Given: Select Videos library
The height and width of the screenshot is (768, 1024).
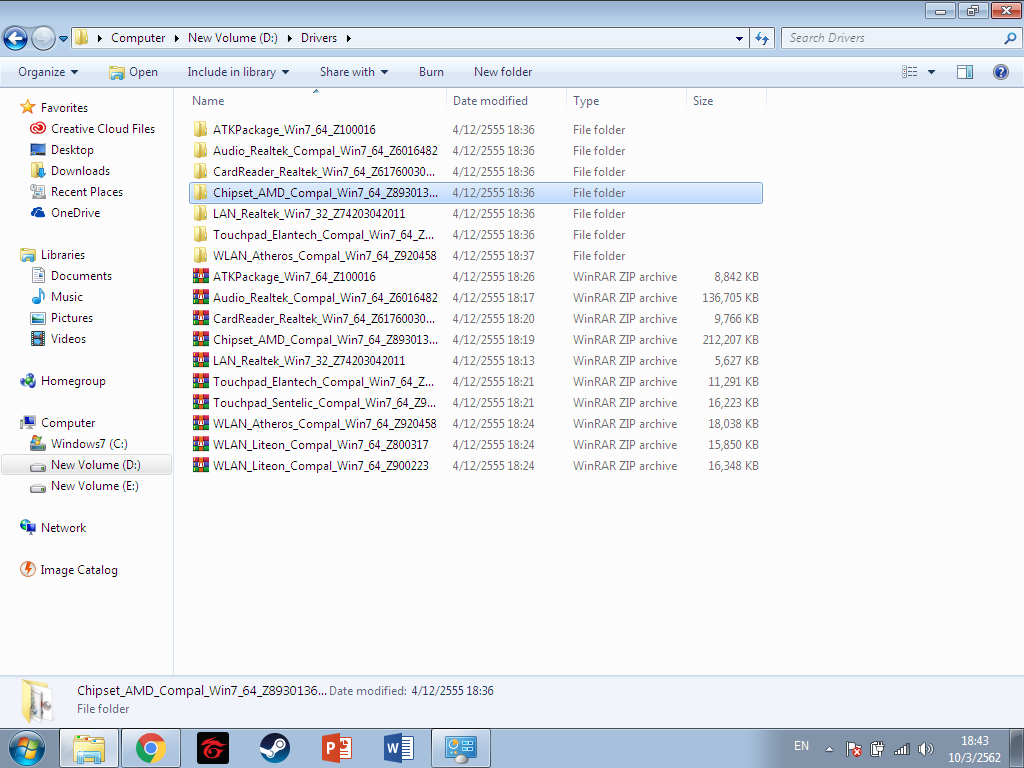Looking at the screenshot, I should 58,338.
